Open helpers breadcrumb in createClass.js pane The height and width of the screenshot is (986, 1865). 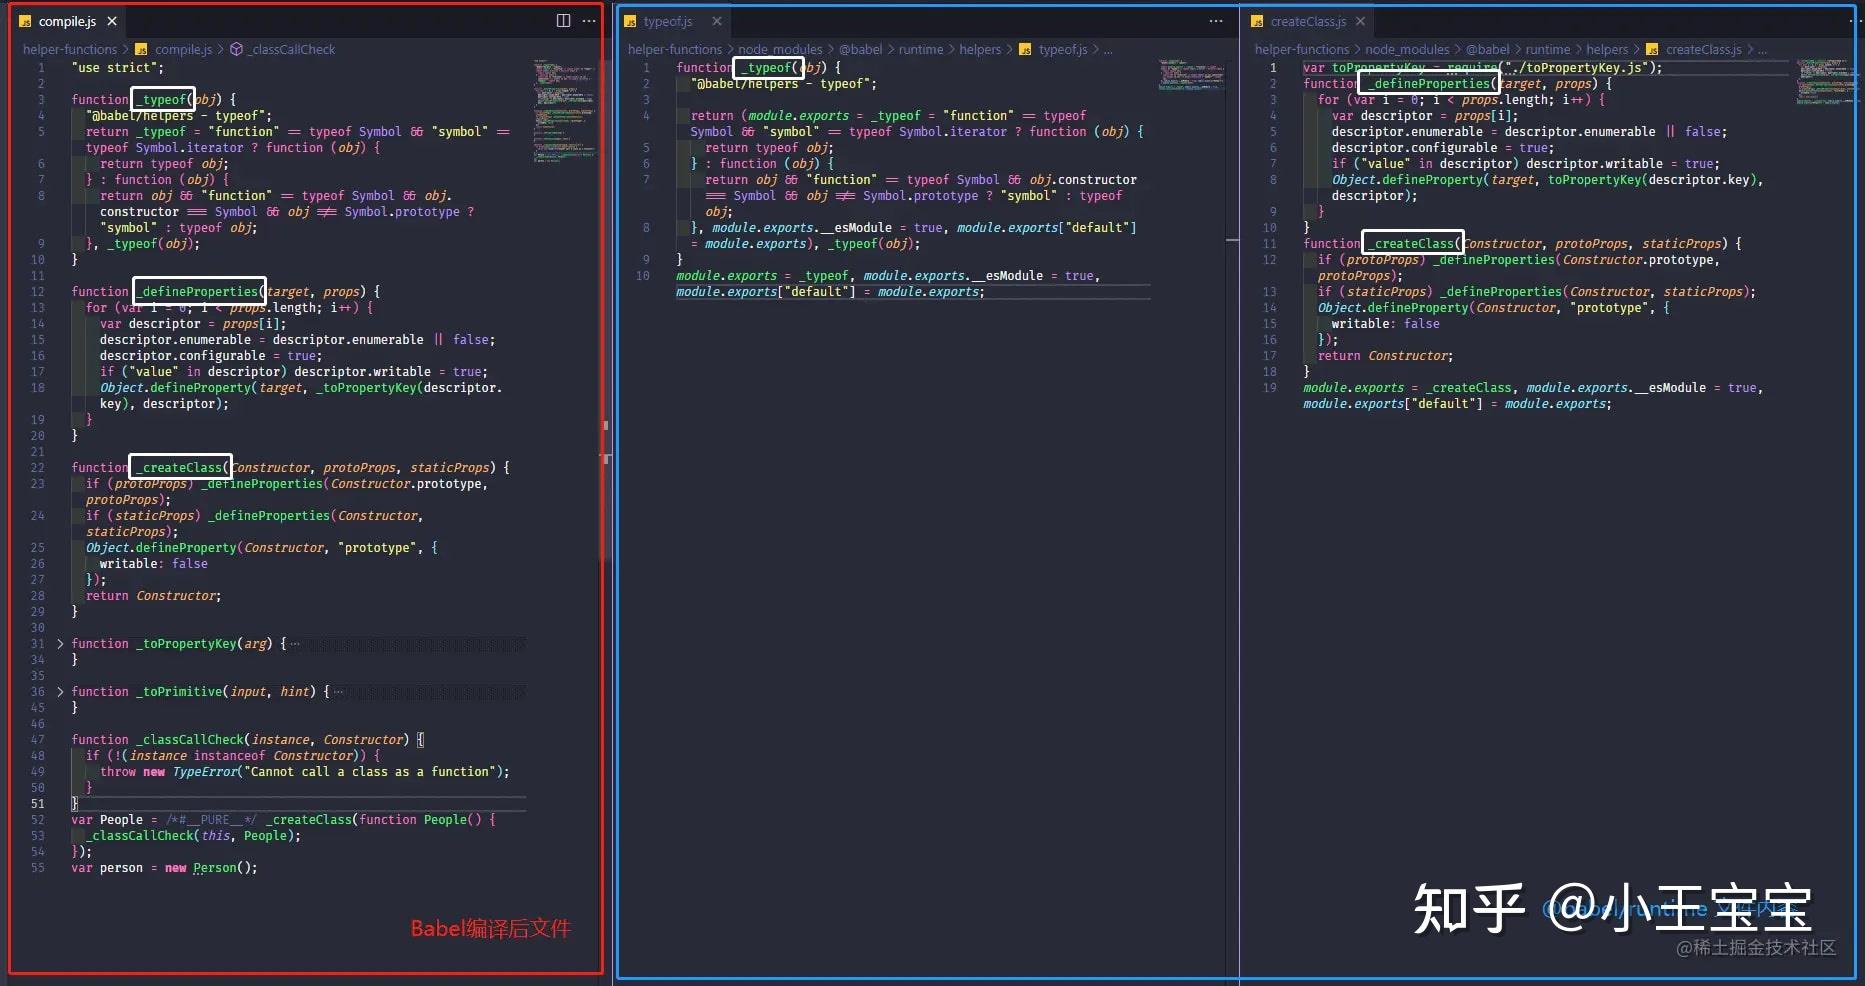(1607, 49)
